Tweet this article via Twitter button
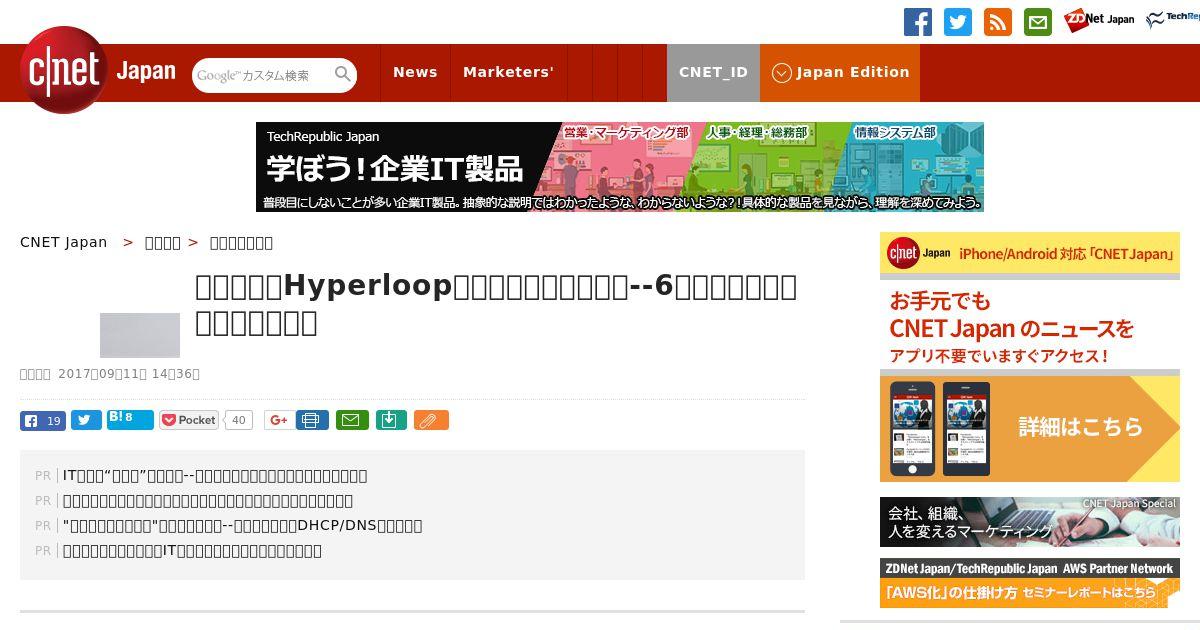1200x630 pixels. coord(86,420)
